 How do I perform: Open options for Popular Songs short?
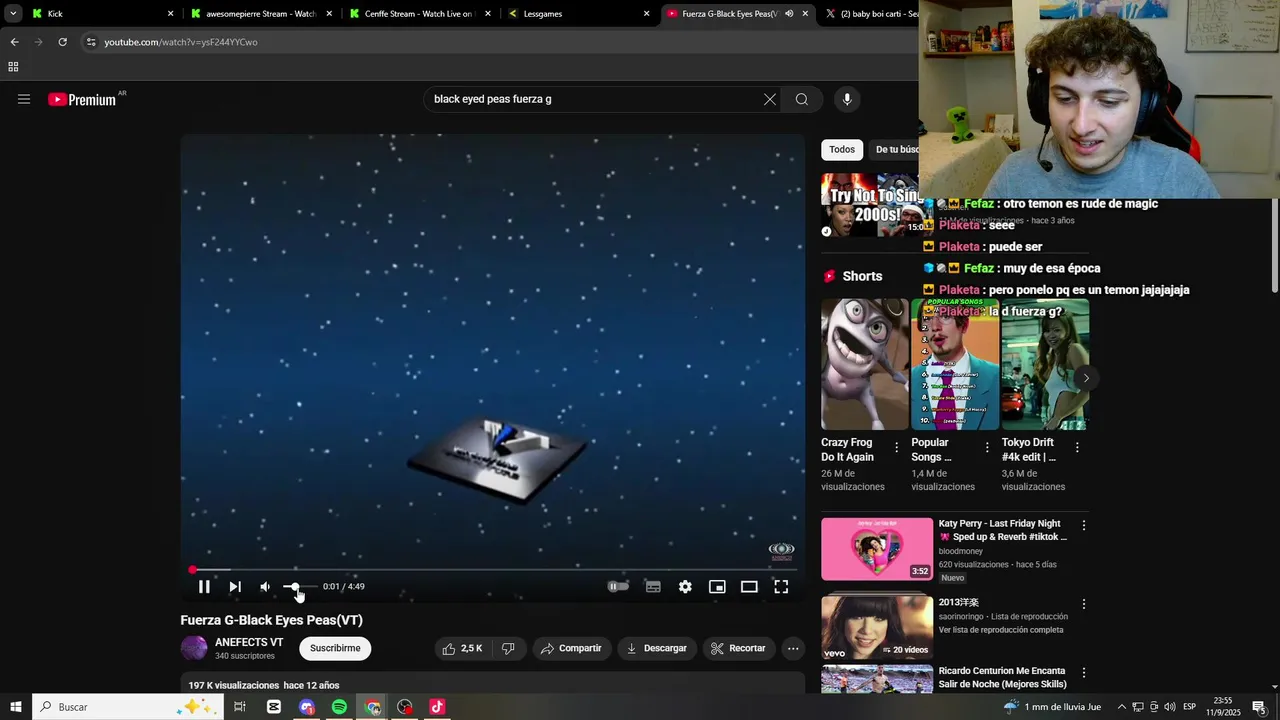click(x=987, y=447)
